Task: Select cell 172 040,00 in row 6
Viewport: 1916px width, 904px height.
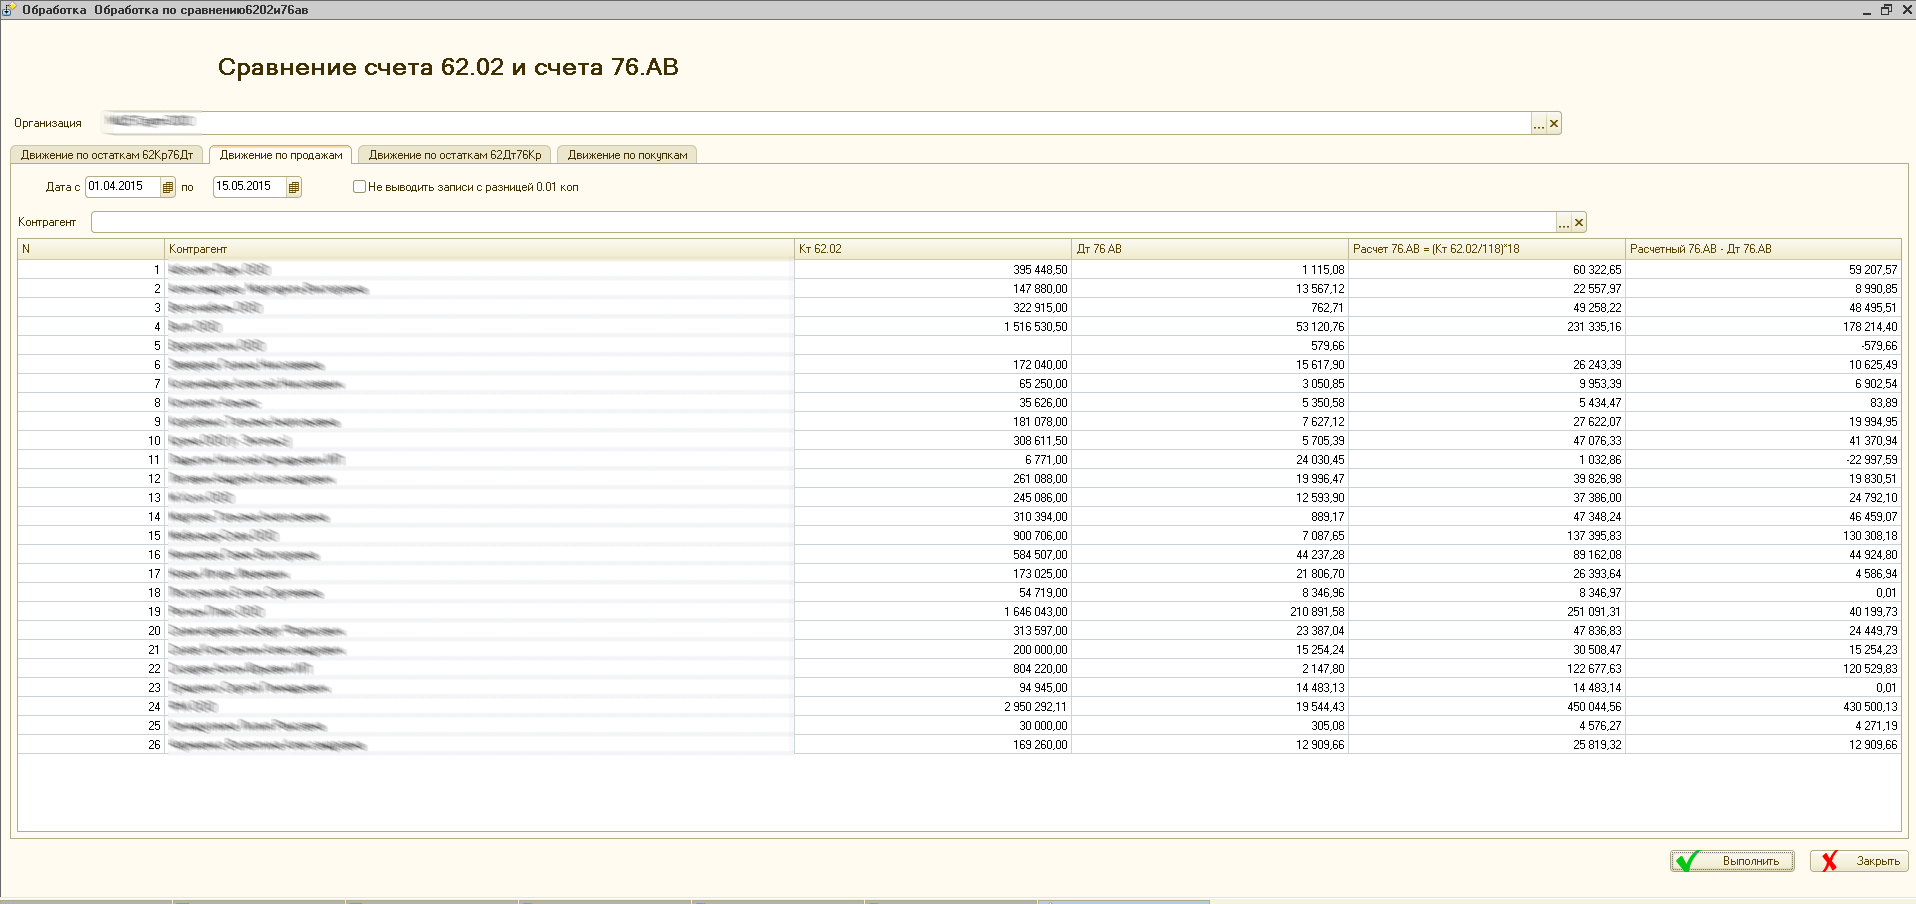Action: 933,365
